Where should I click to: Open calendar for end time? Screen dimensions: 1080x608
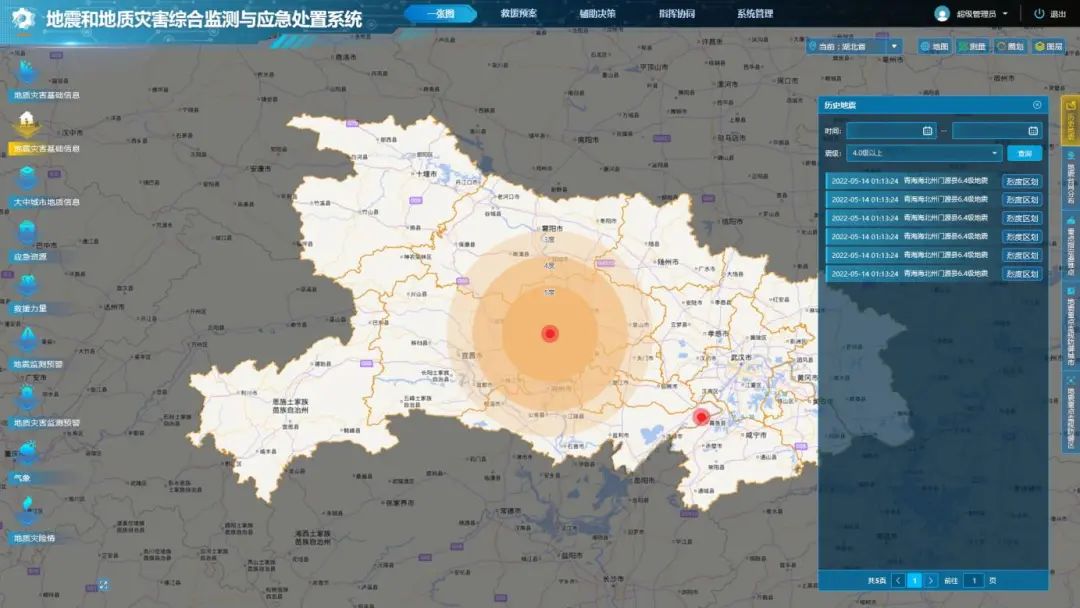pos(1032,131)
